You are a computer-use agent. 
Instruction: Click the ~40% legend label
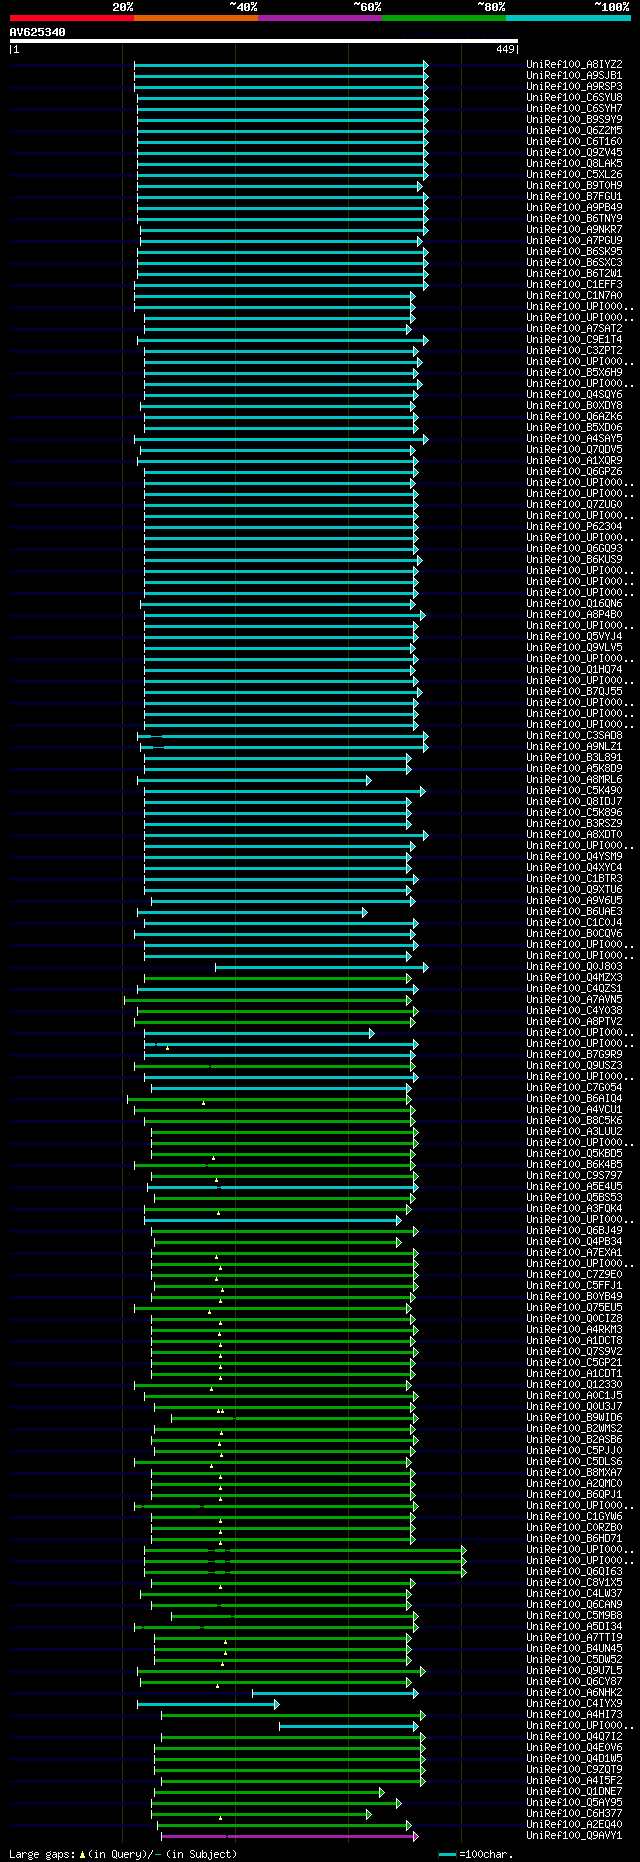point(243,7)
